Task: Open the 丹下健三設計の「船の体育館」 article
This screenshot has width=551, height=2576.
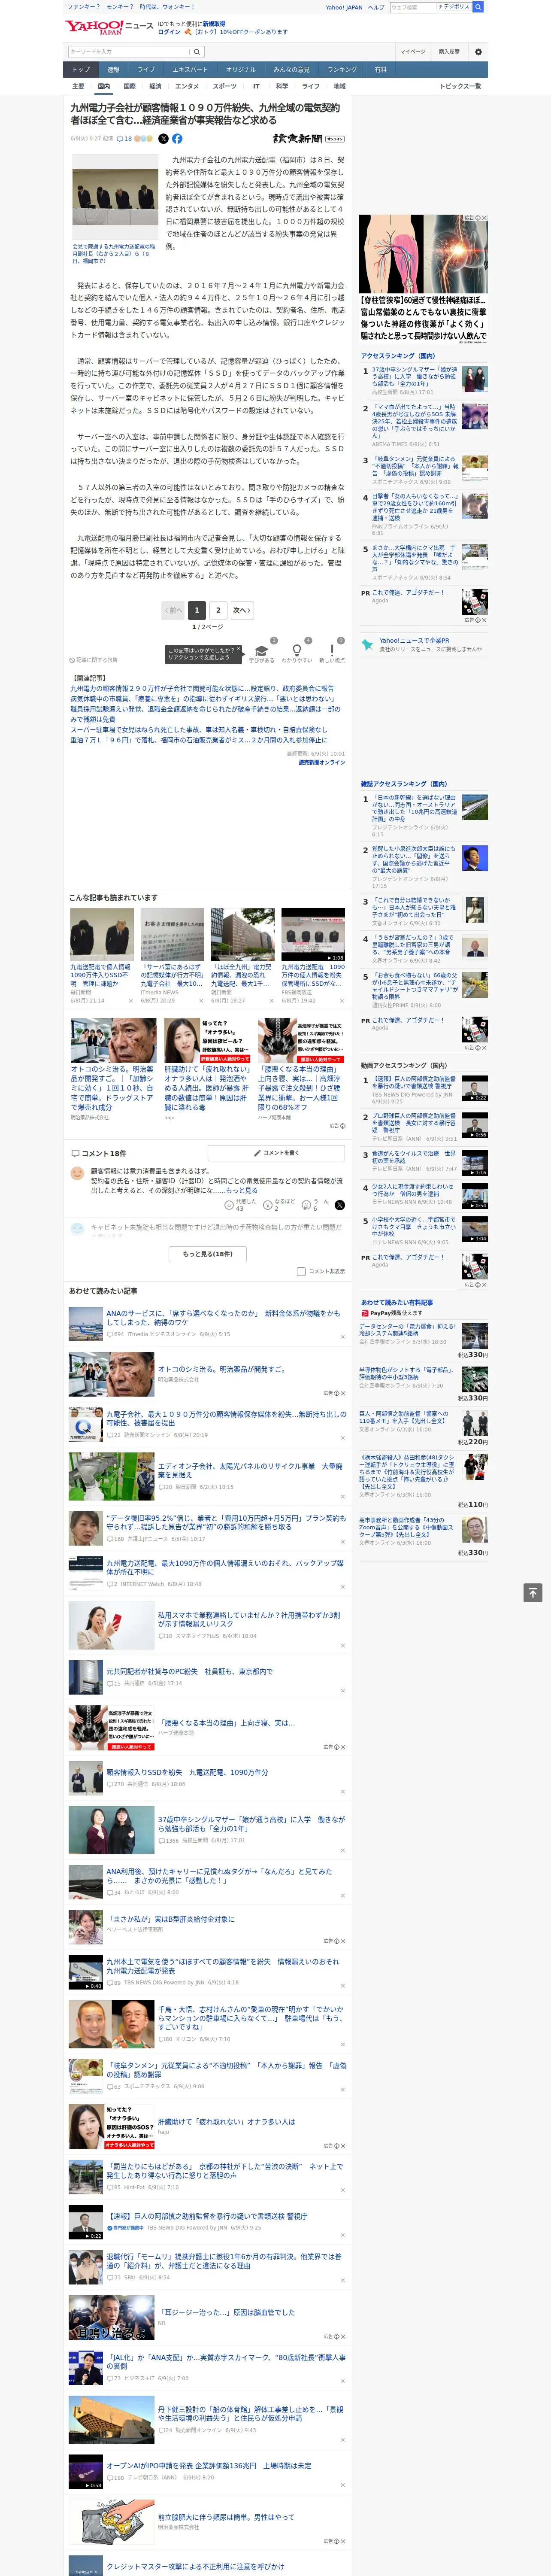Action: pos(251,2414)
